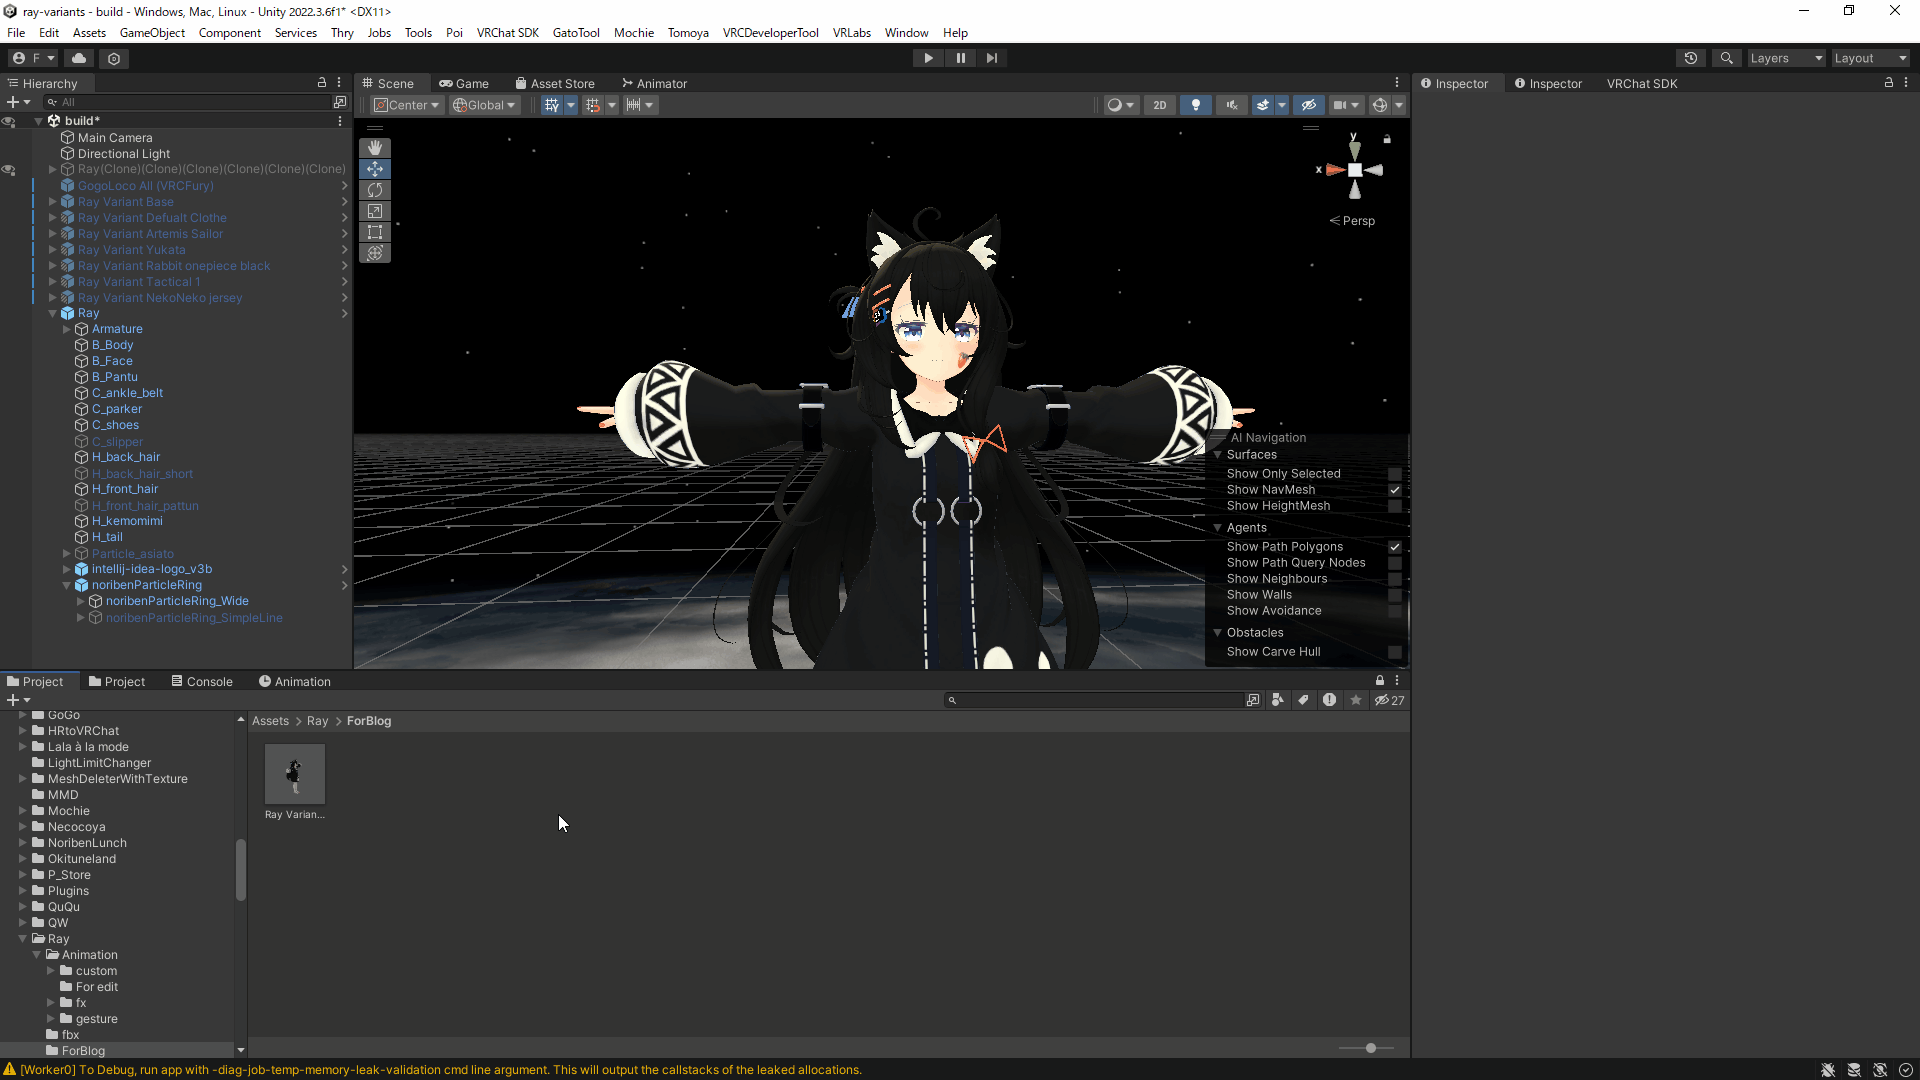1920x1080 pixels.
Task: Enable Show Only Selected checkbox
Action: 1394,474
